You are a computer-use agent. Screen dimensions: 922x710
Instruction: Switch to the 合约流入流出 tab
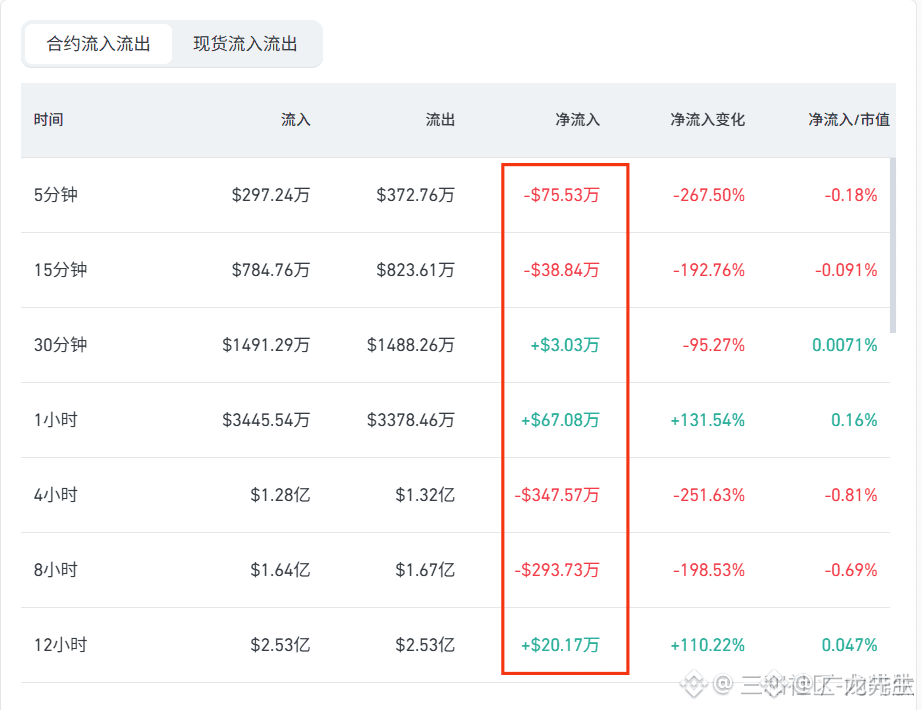coord(98,44)
